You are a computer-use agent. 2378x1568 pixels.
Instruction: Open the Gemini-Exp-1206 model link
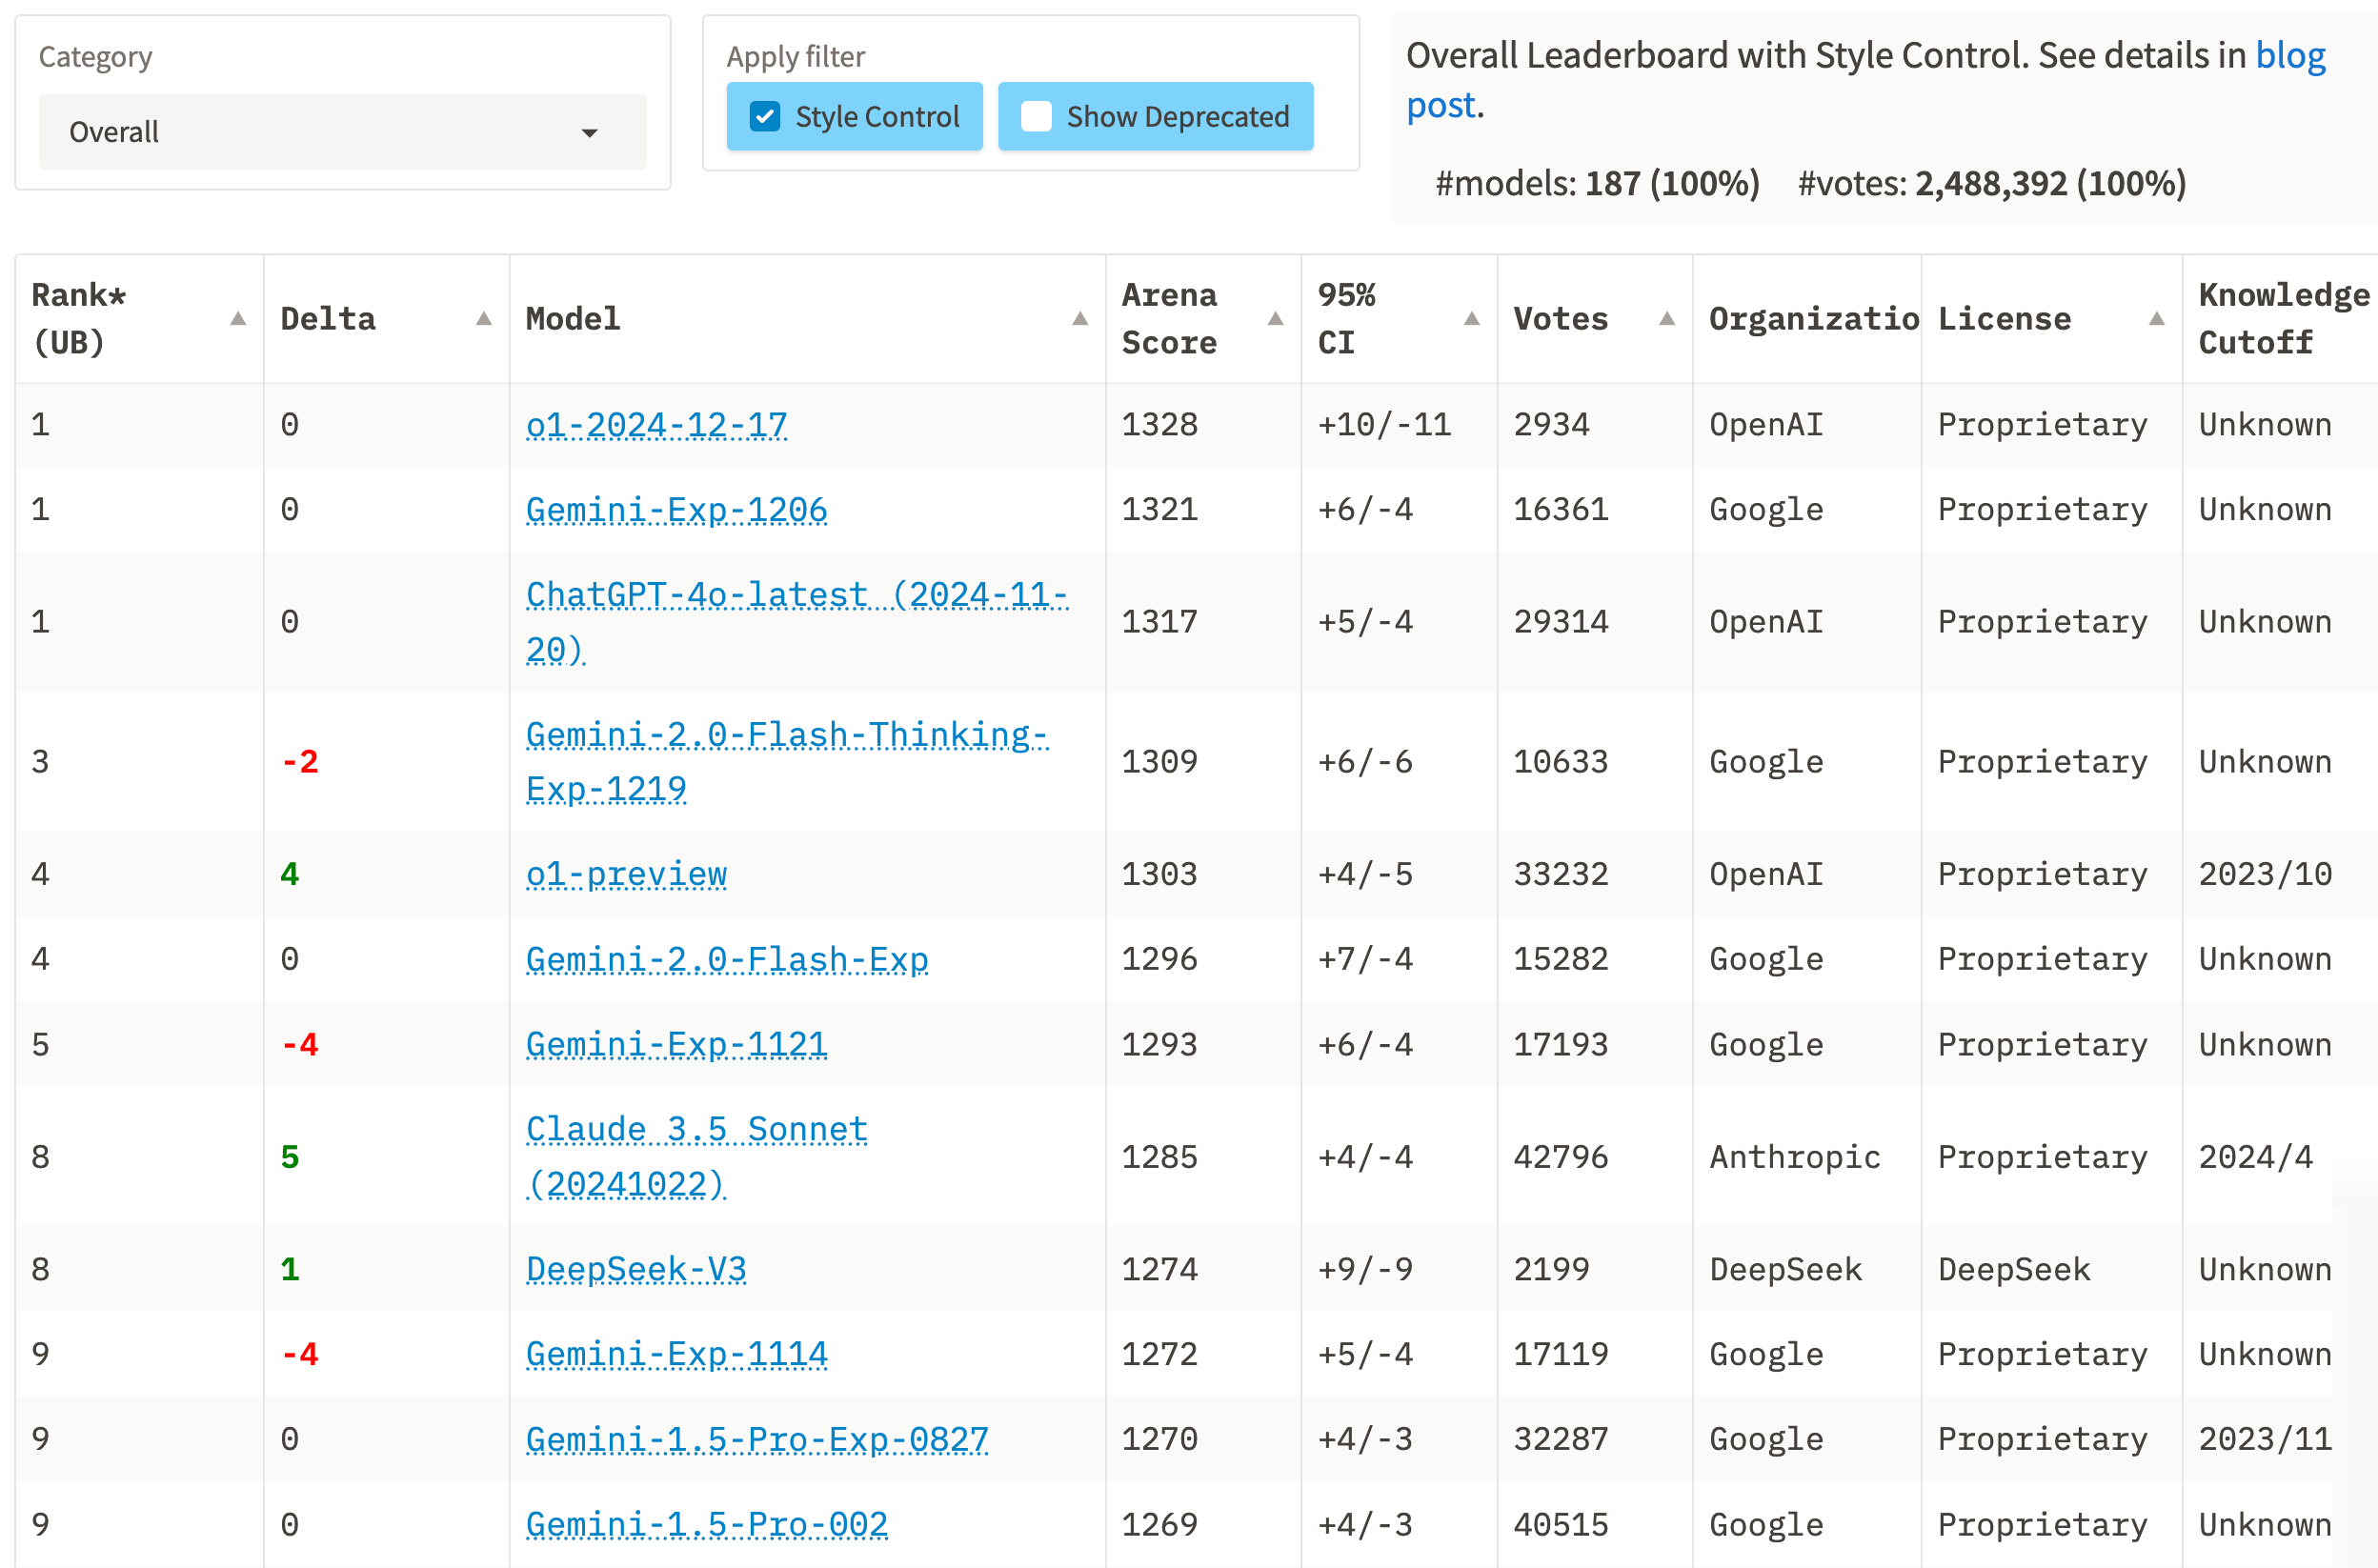676,510
